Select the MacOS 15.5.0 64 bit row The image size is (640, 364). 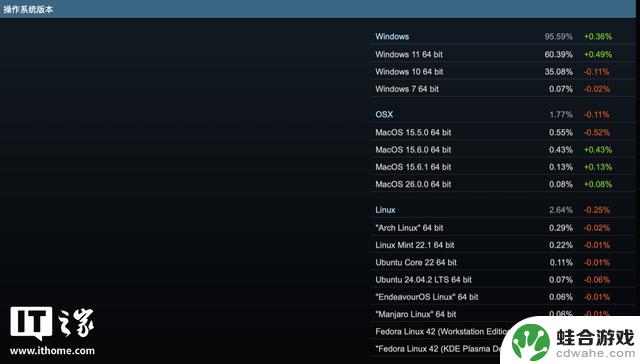click(x=503, y=132)
